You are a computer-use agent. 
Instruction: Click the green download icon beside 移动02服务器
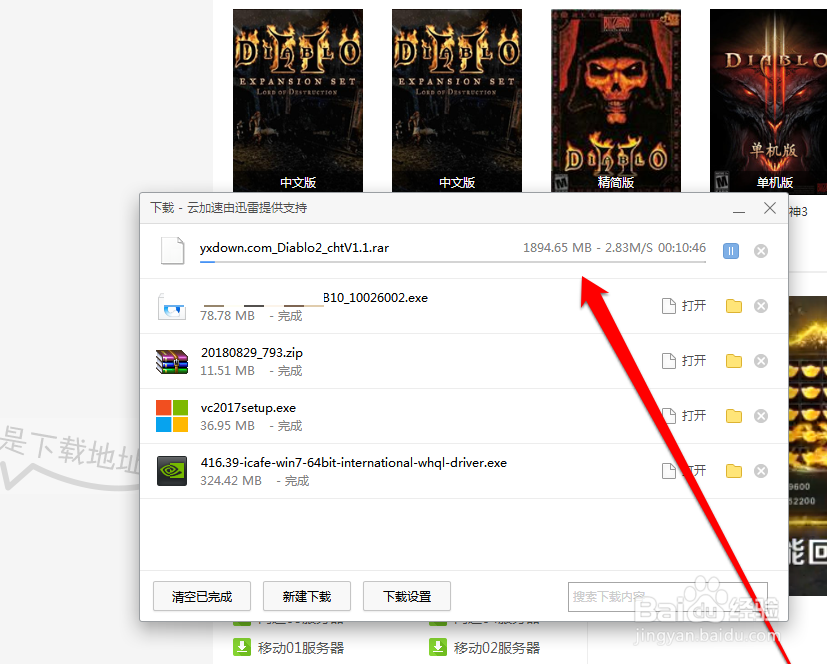pos(438,647)
